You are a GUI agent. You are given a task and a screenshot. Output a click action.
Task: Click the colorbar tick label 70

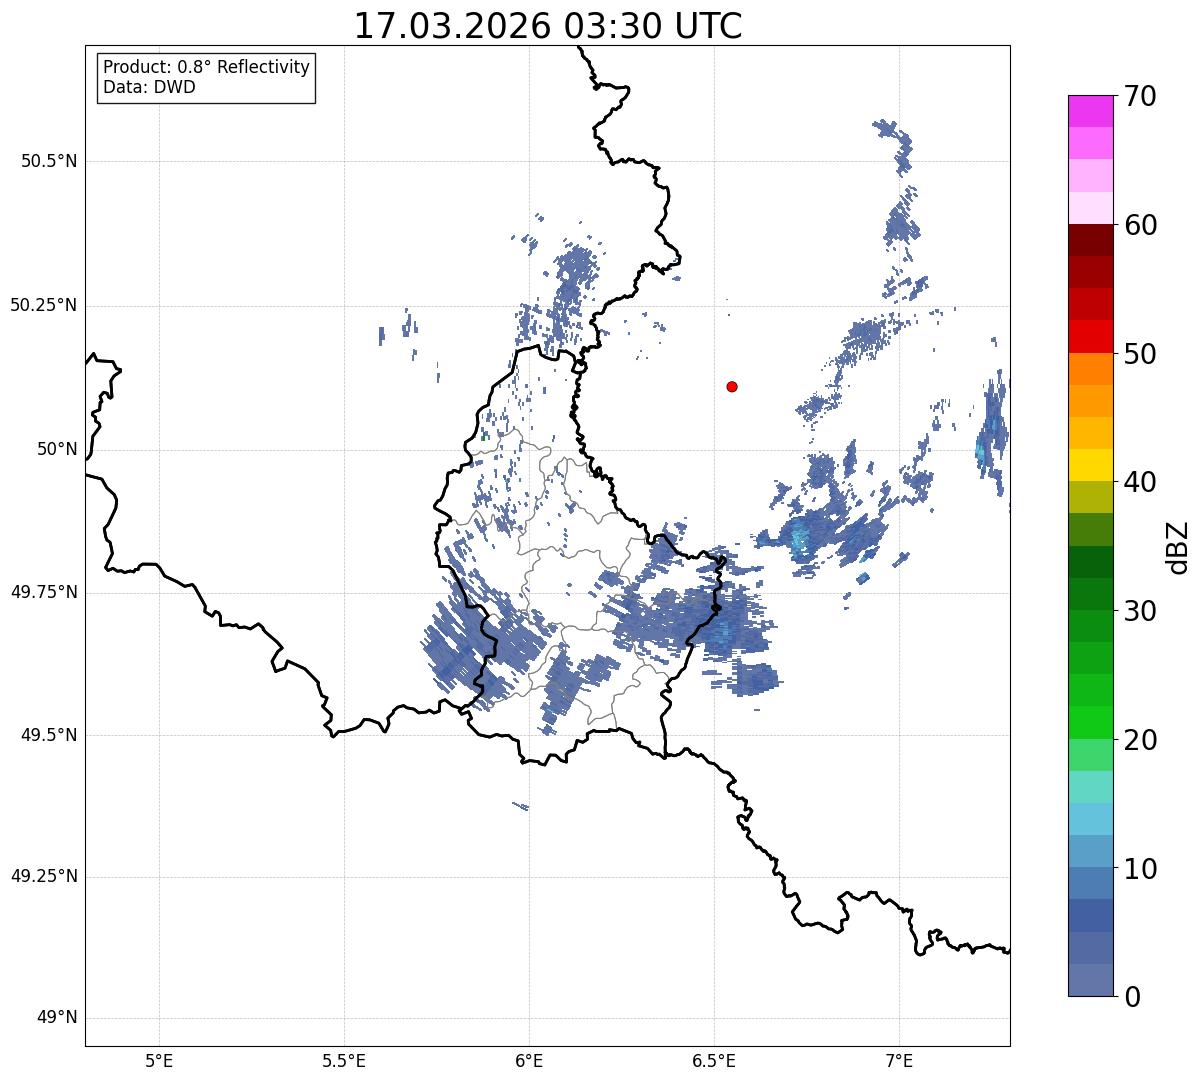pyautogui.click(x=1140, y=96)
